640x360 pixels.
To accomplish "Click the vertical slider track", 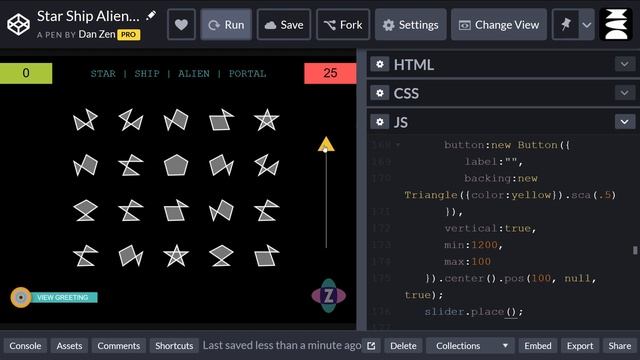I will click(x=326, y=200).
